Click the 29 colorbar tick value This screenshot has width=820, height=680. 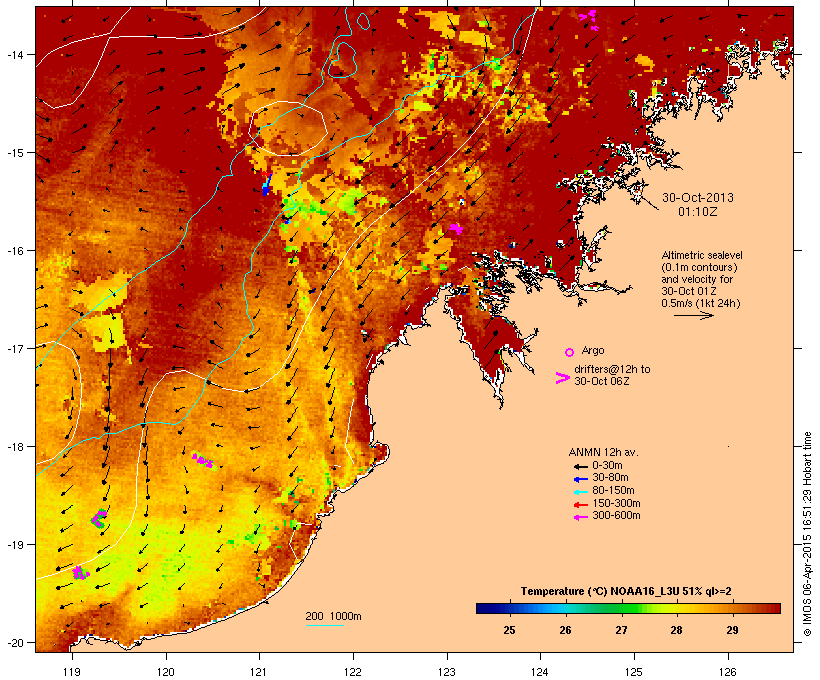(732, 630)
